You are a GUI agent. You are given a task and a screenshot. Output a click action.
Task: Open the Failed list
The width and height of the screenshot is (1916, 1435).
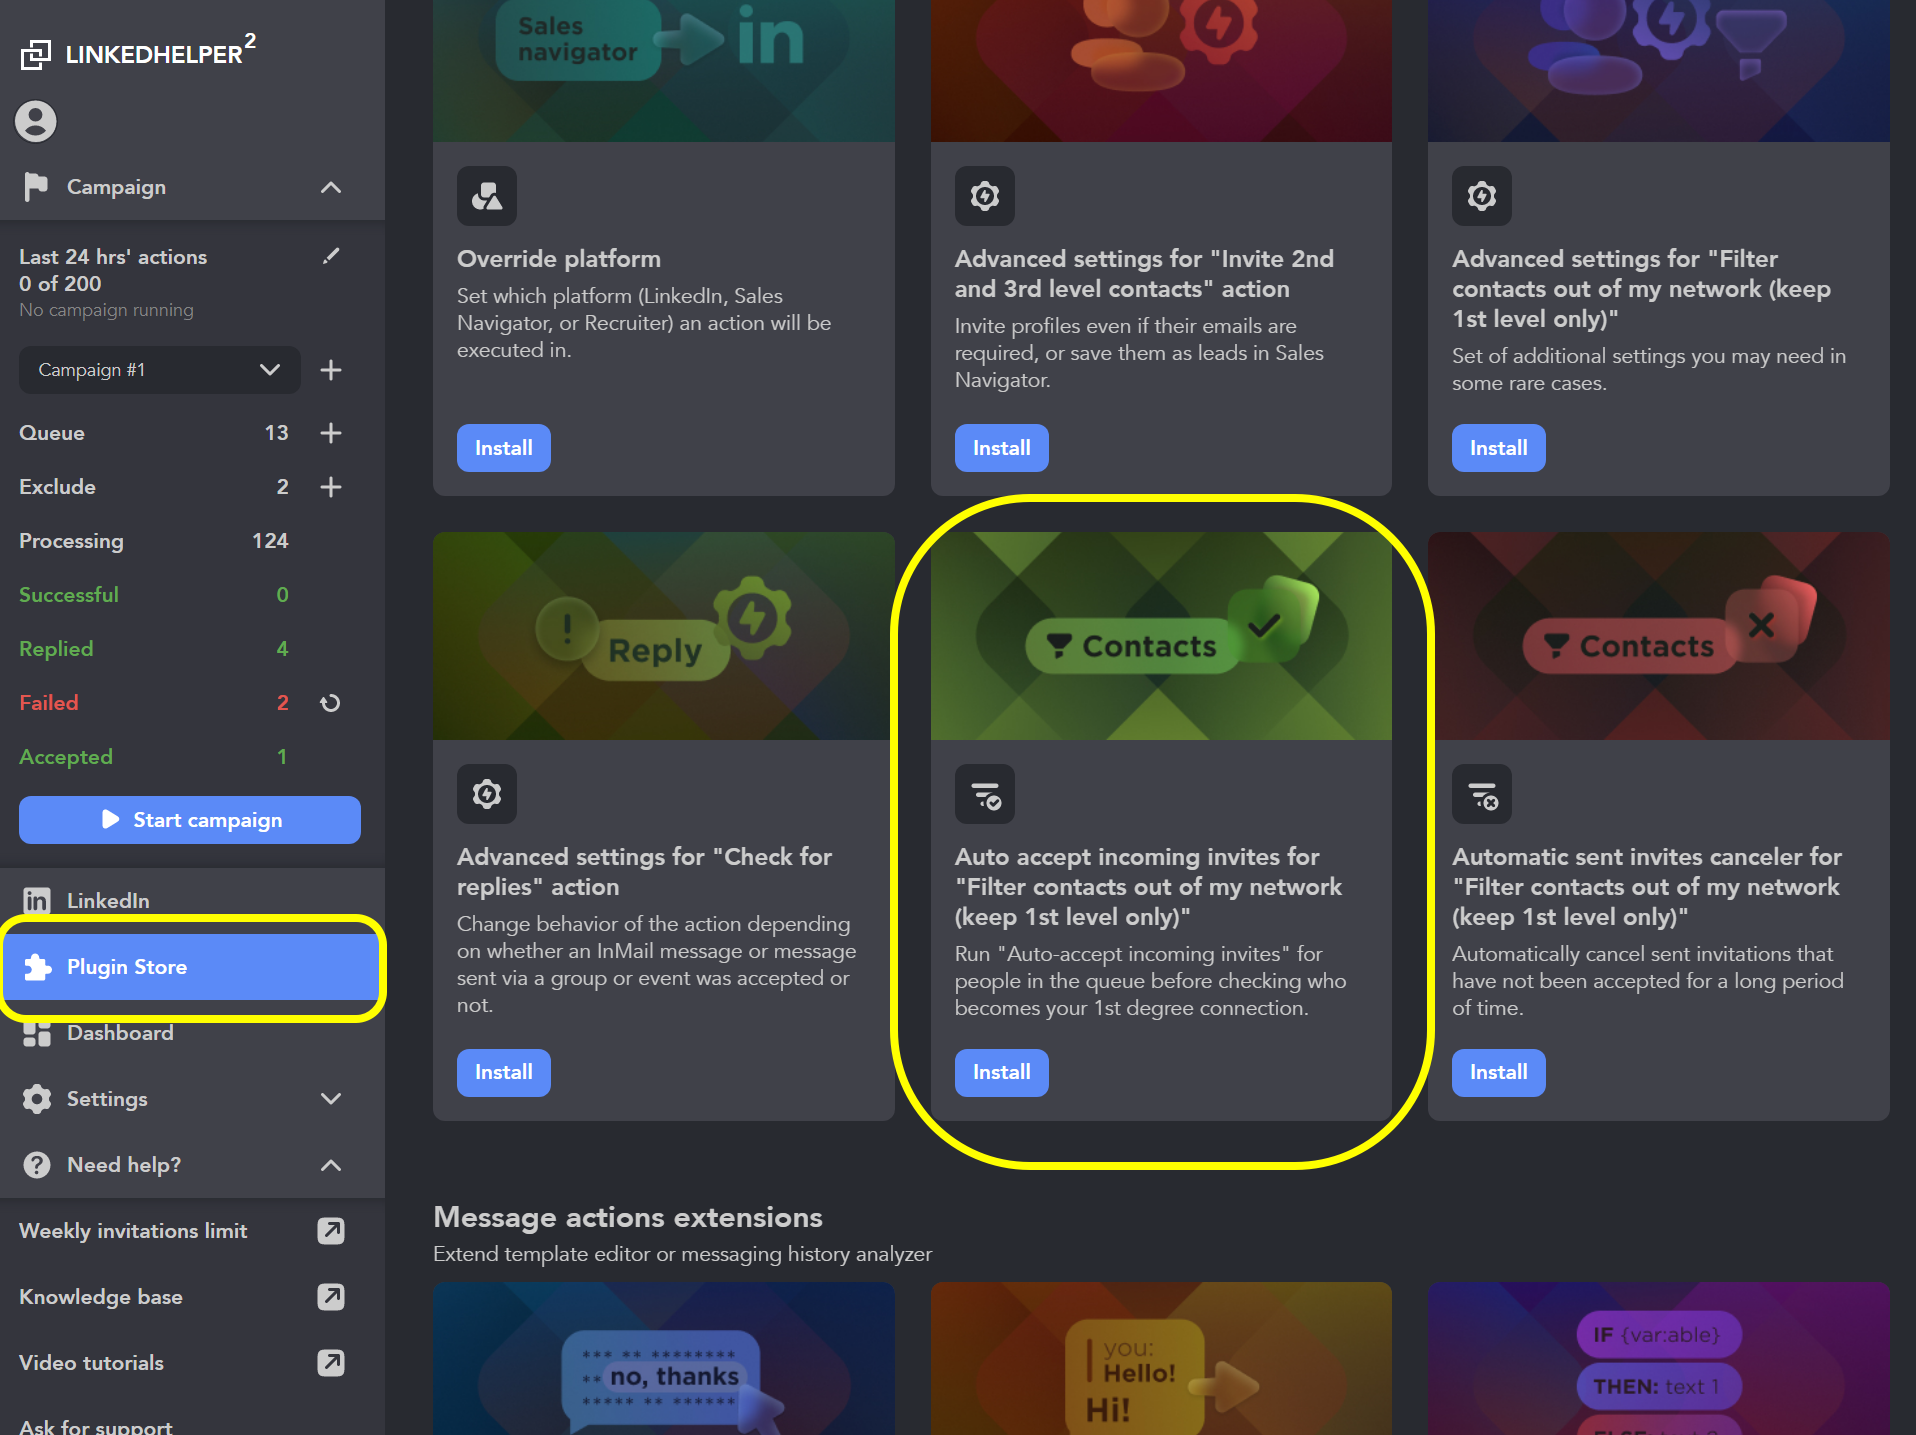[x=49, y=703]
